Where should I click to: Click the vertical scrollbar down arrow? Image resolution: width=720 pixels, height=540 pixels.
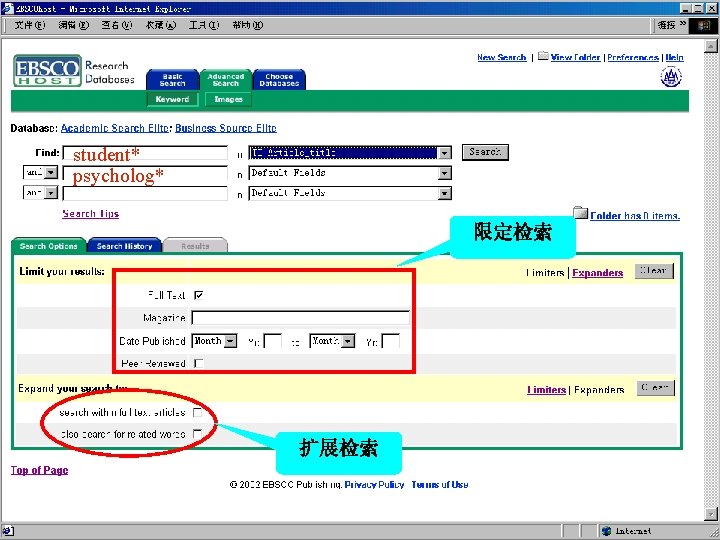click(711, 514)
